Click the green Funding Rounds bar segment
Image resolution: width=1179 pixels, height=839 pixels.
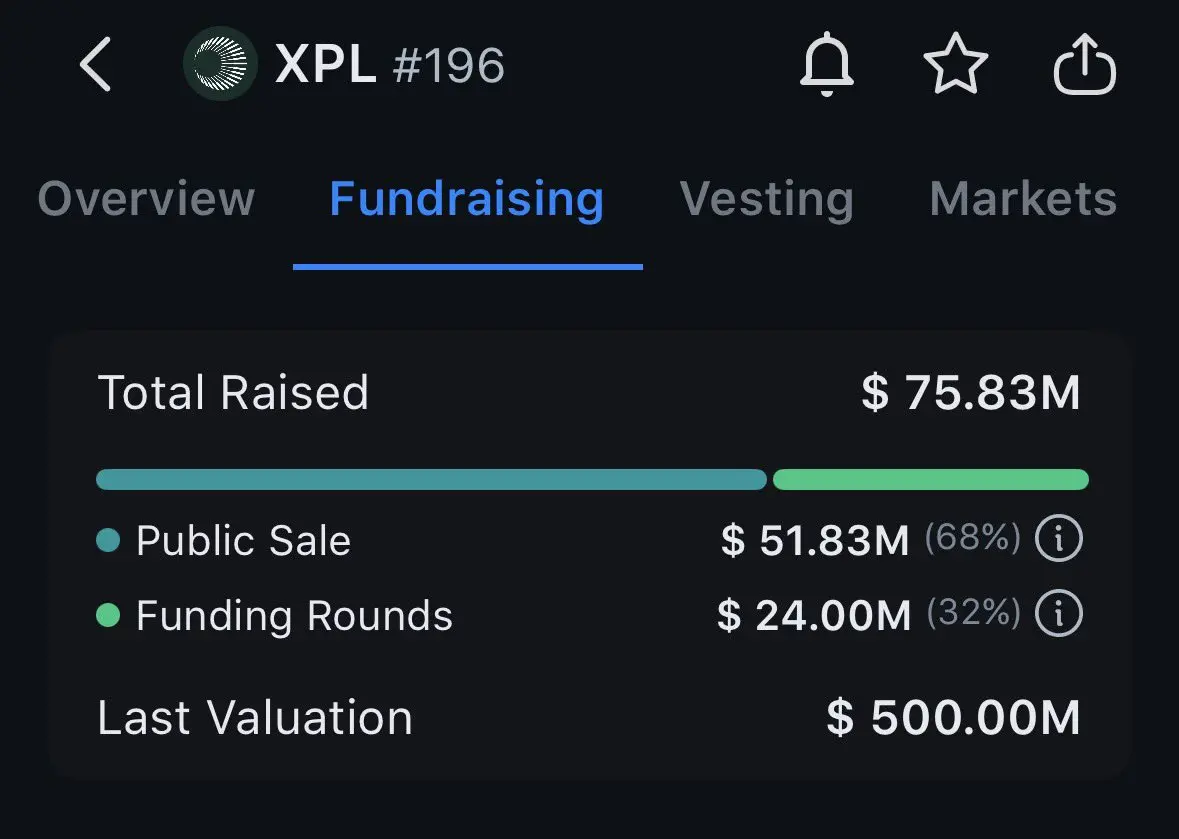pos(930,479)
